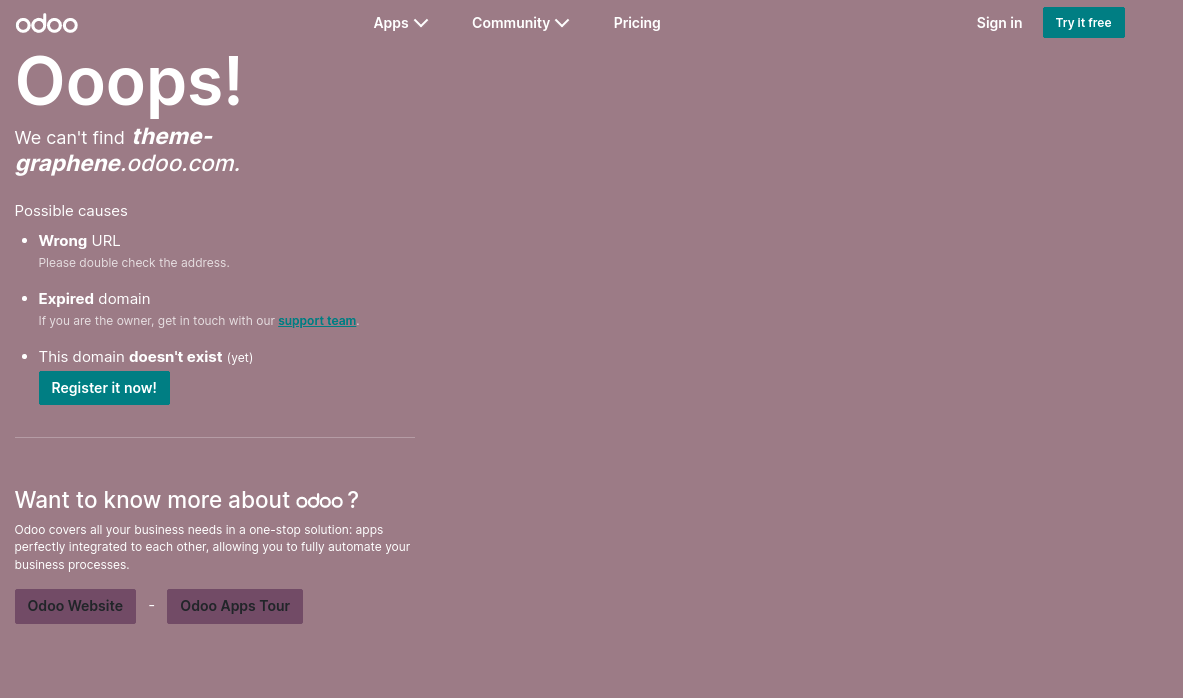Click Sign in
The height and width of the screenshot is (698, 1183).
pos(999,22)
